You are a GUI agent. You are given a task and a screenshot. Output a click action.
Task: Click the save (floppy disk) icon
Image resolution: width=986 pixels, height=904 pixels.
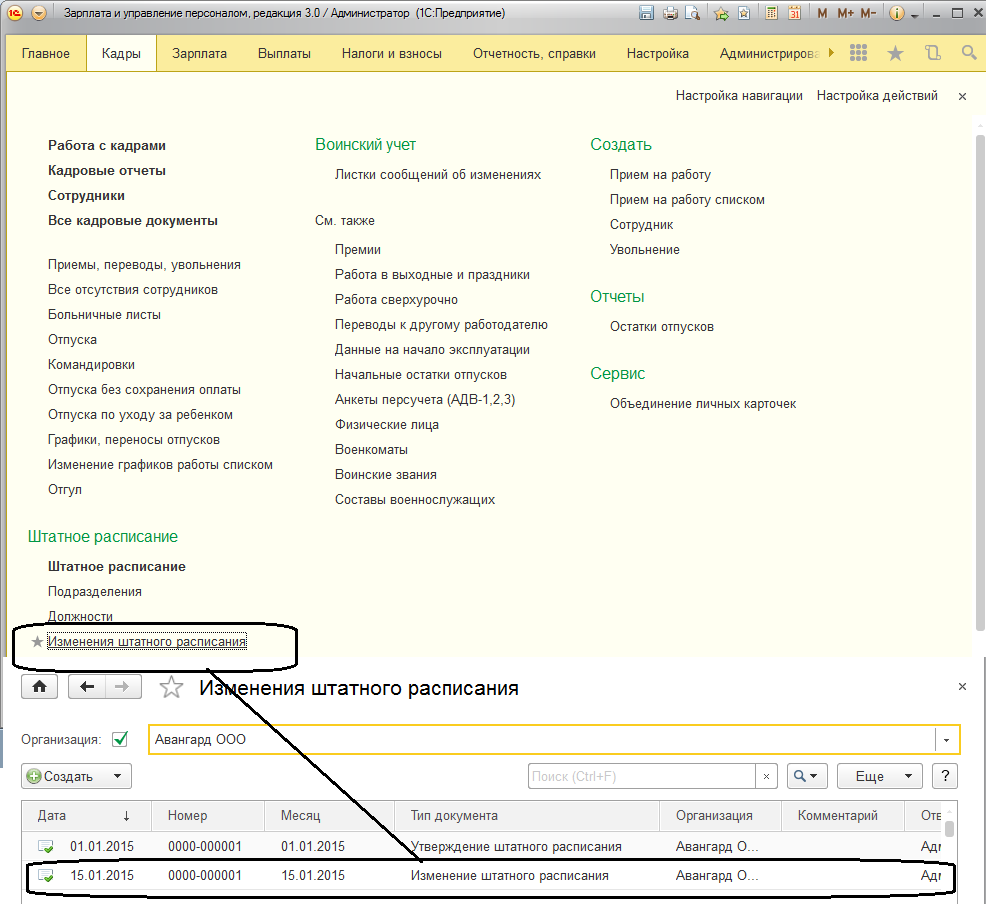click(646, 14)
